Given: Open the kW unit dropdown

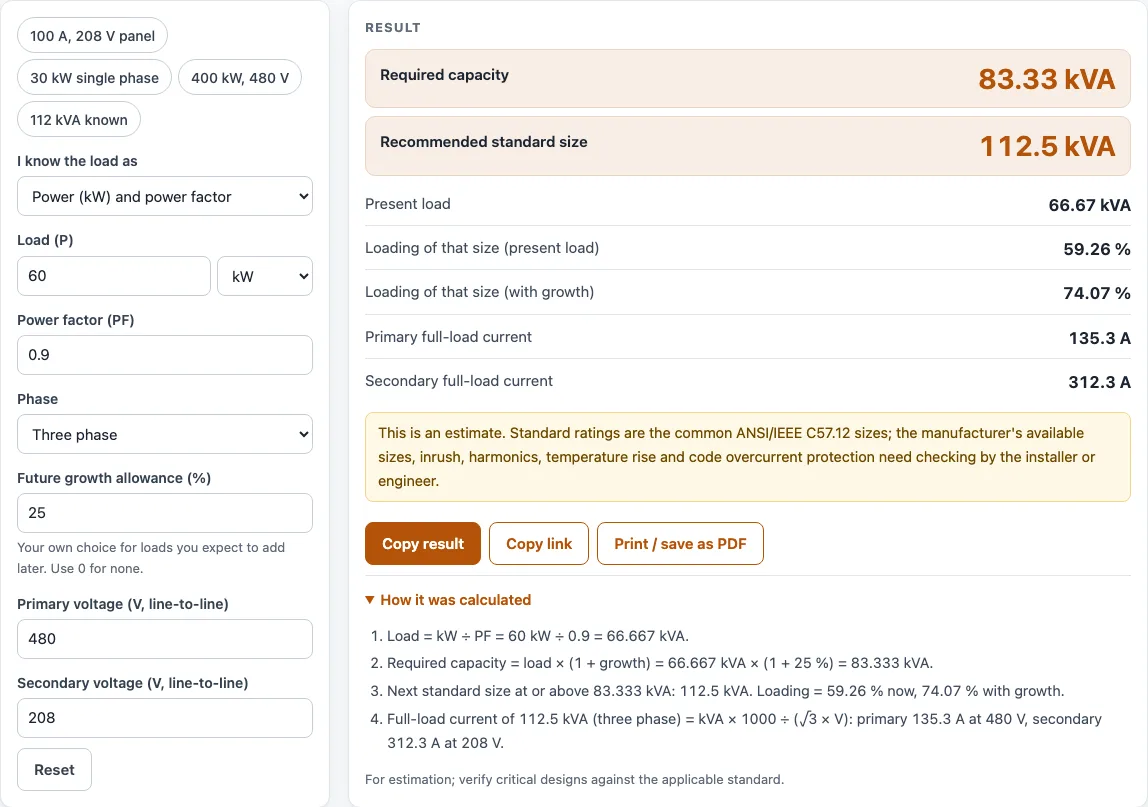Looking at the screenshot, I should coord(265,276).
